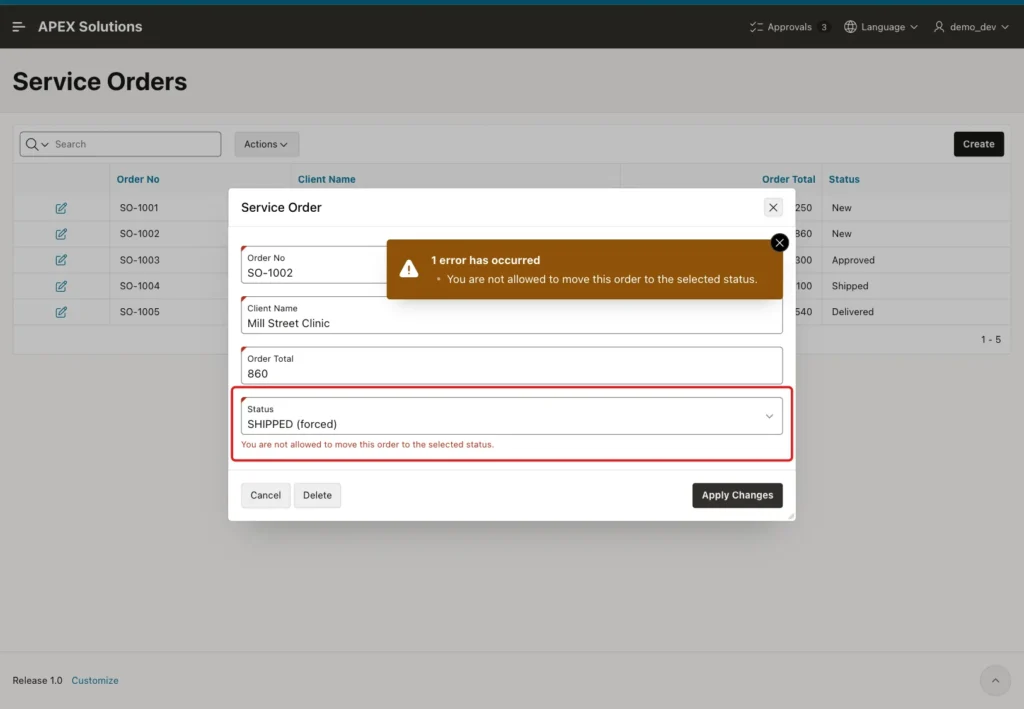
Task: Sort by Client Name column header
Action: tap(327, 179)
